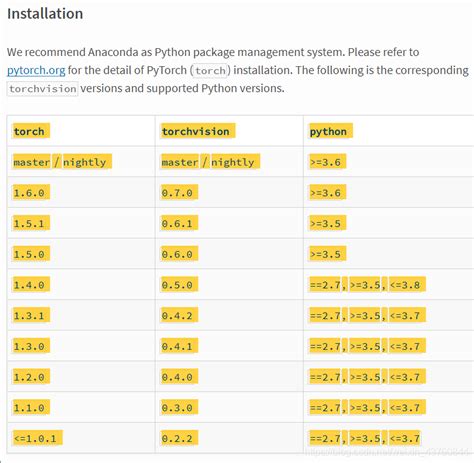The width and height of the screenshot is (474, 463).
Task: Click torch version 1.5.1 cell
Action: [x=31, y=223]
